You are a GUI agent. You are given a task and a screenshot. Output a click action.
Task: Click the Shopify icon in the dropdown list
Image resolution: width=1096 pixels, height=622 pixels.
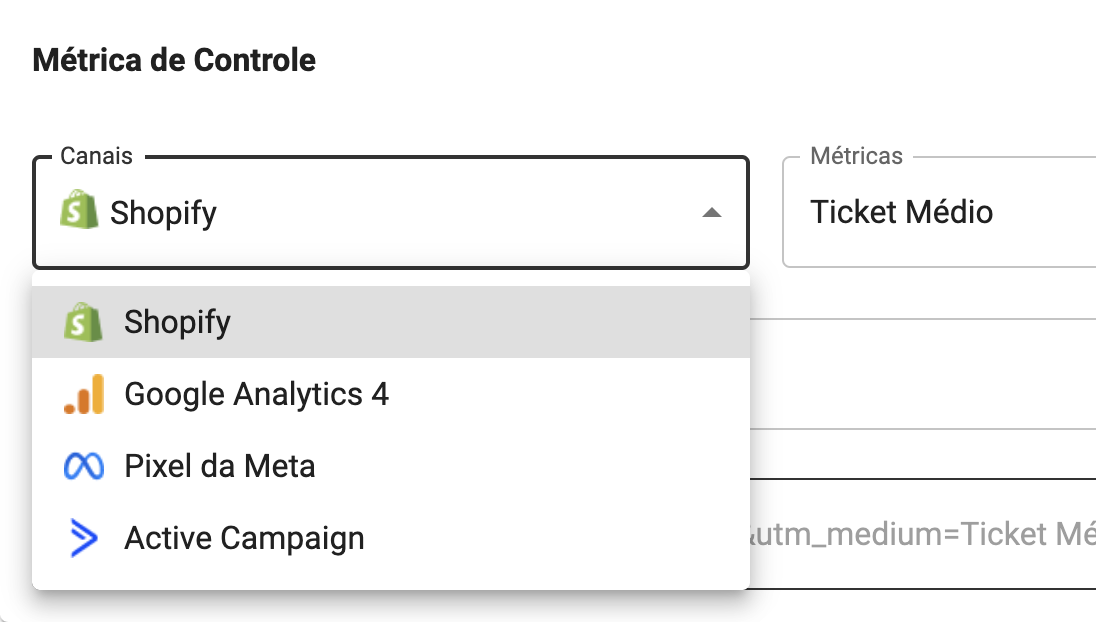pyautogui.click(x=83, y=322)
